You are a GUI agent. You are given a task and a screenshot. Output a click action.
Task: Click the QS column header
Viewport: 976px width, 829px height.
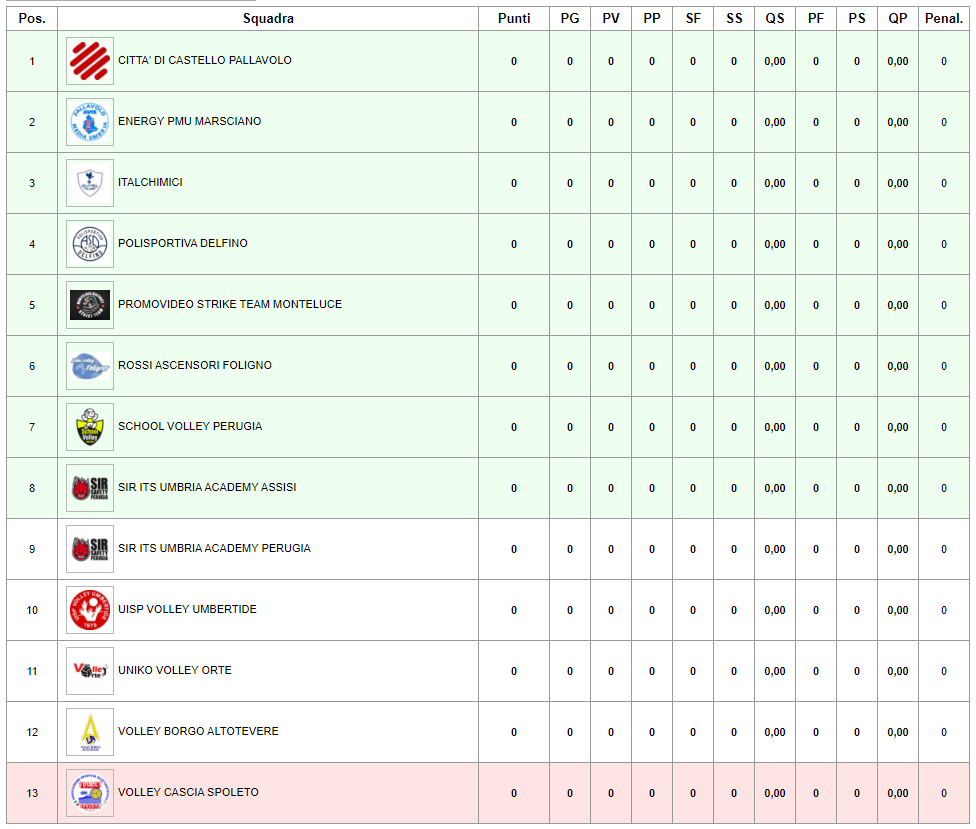[775, 19]
